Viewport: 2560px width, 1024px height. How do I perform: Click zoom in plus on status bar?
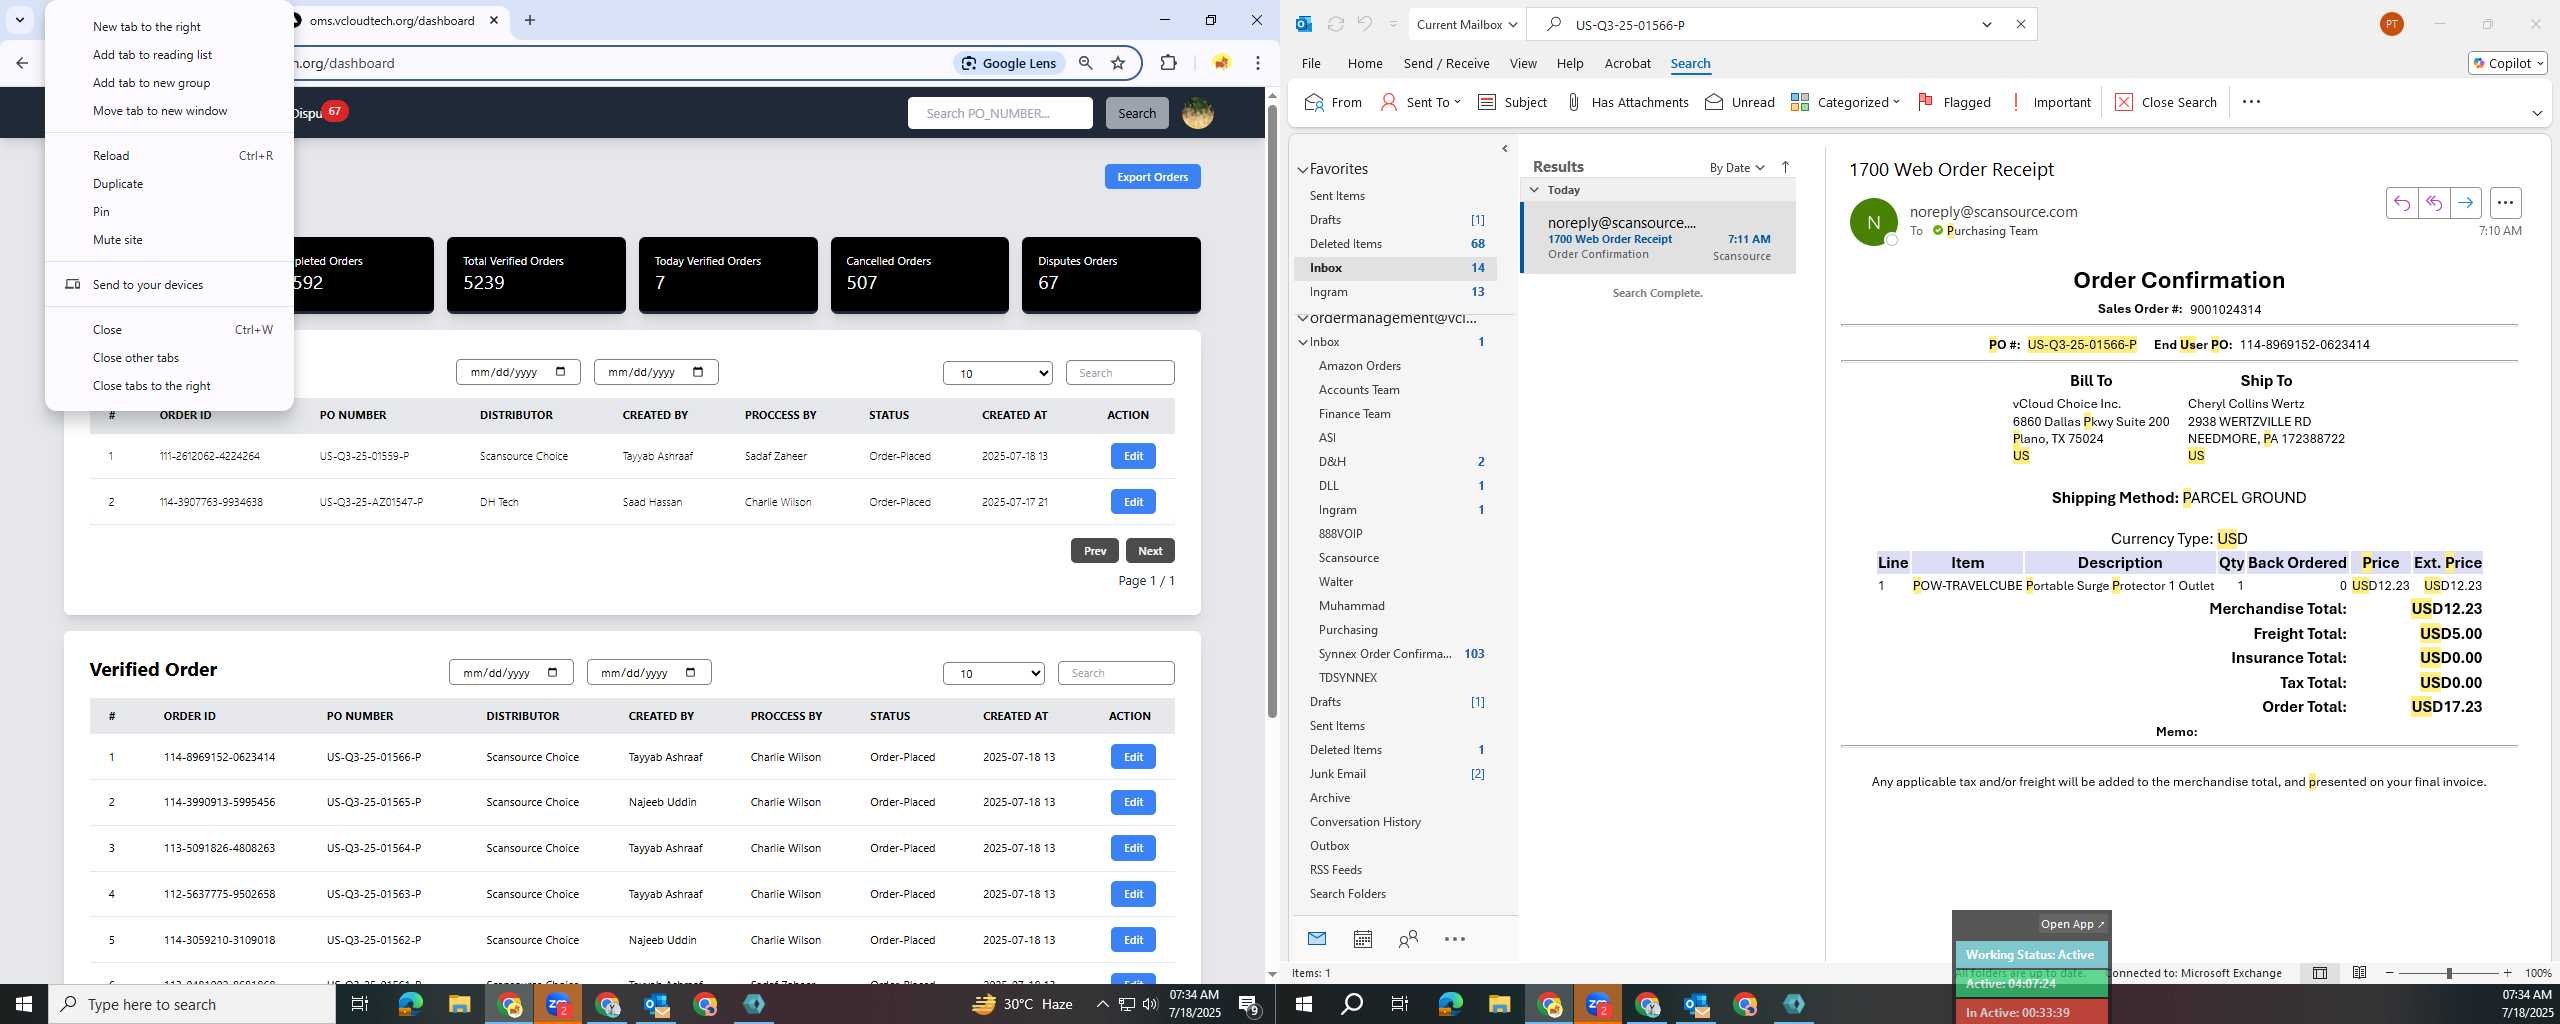[x=2507, y=973]
